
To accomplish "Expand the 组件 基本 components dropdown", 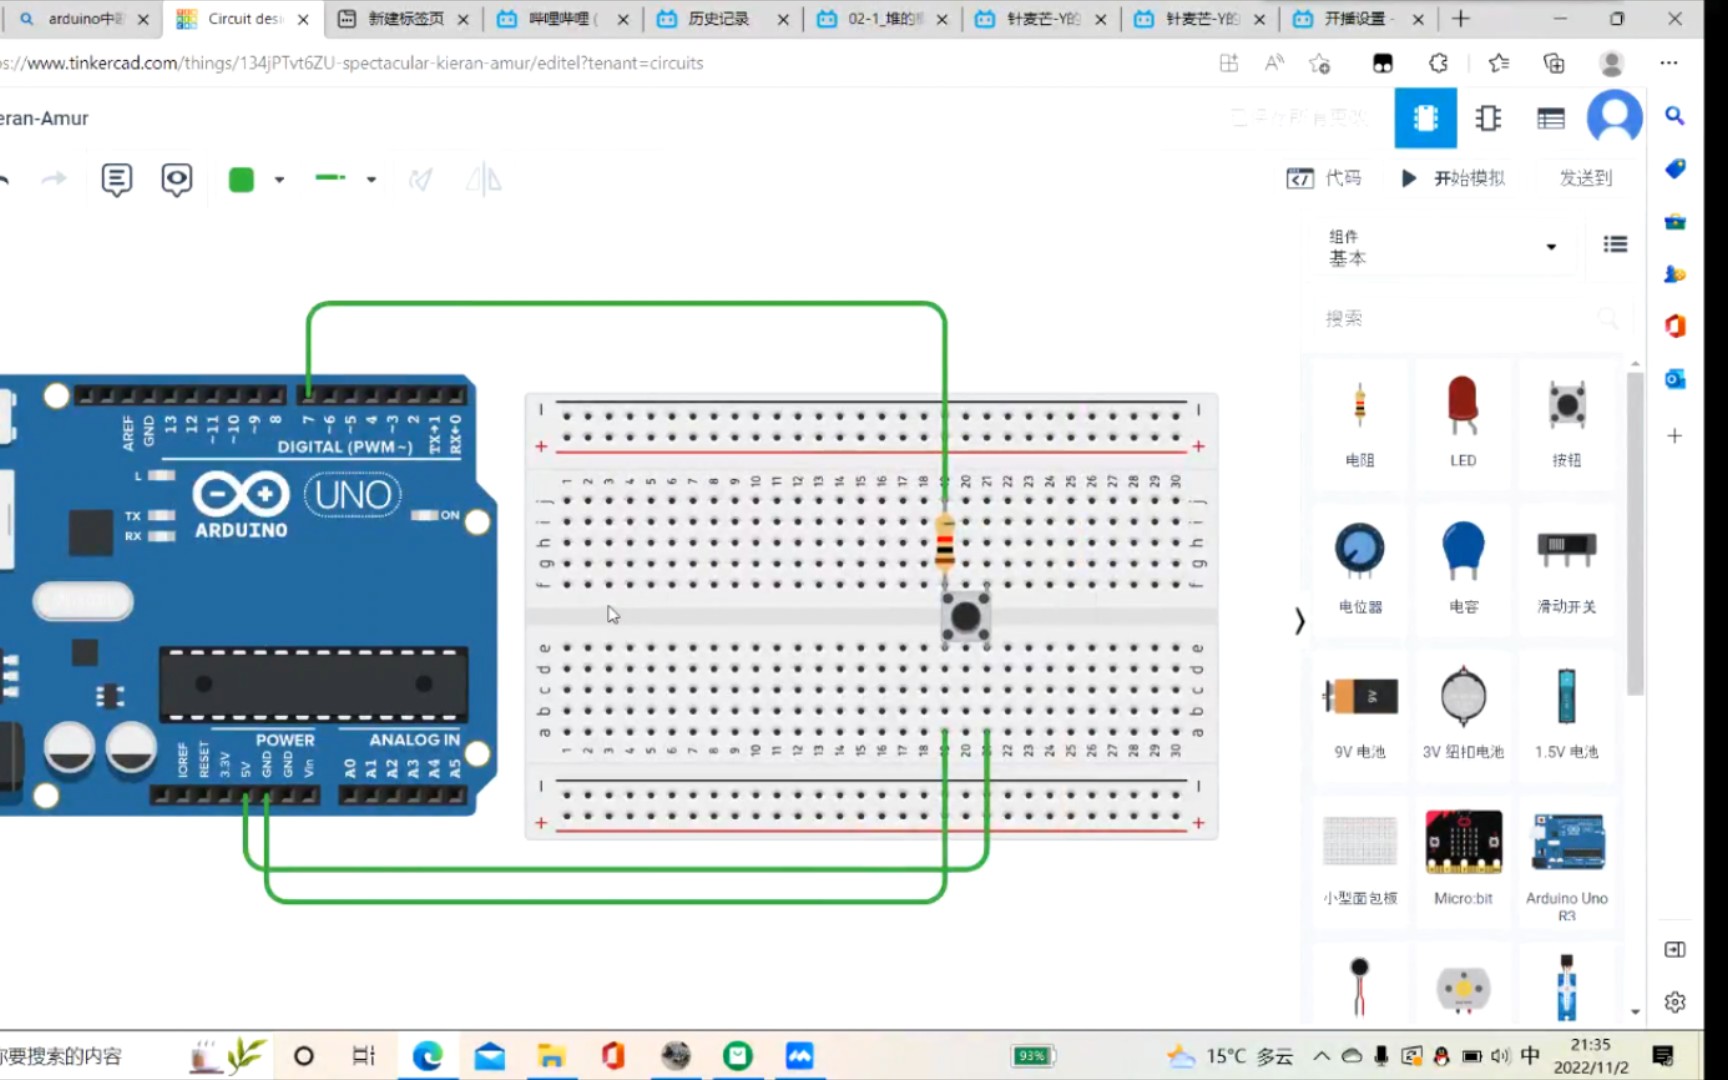I will (x=1442, y=247).
